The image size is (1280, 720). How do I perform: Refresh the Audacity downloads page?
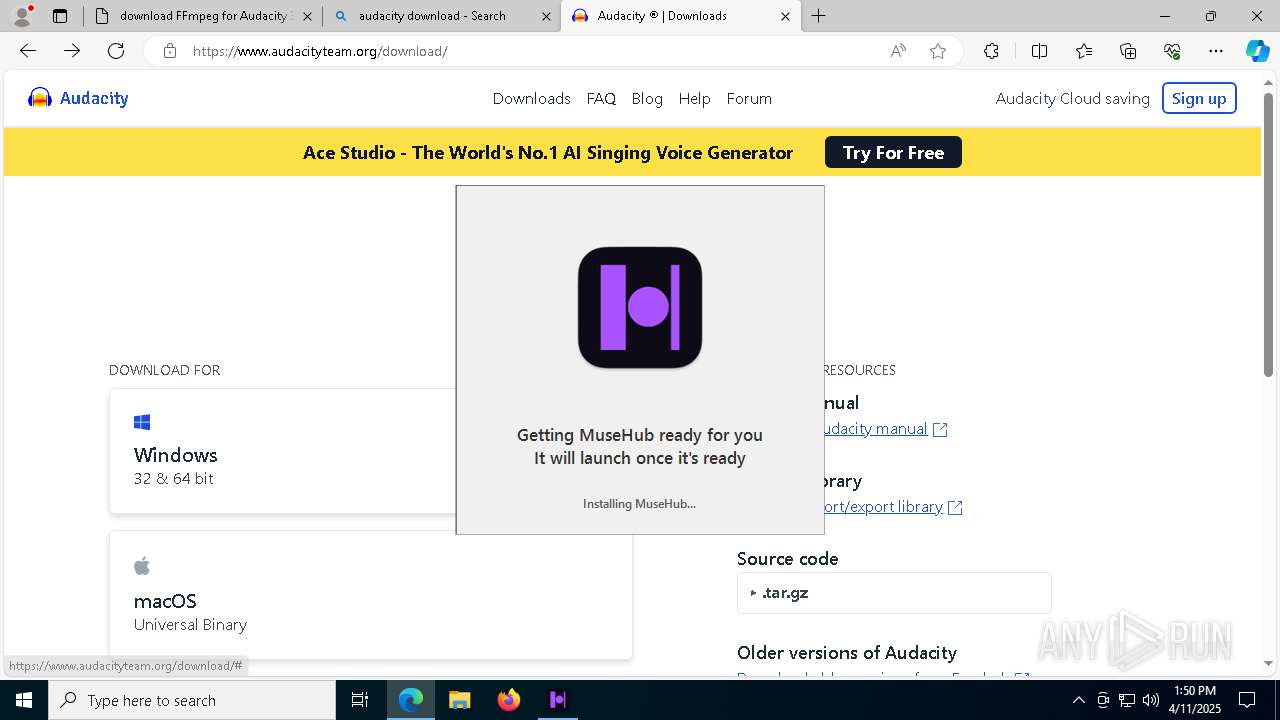[116, 51]
